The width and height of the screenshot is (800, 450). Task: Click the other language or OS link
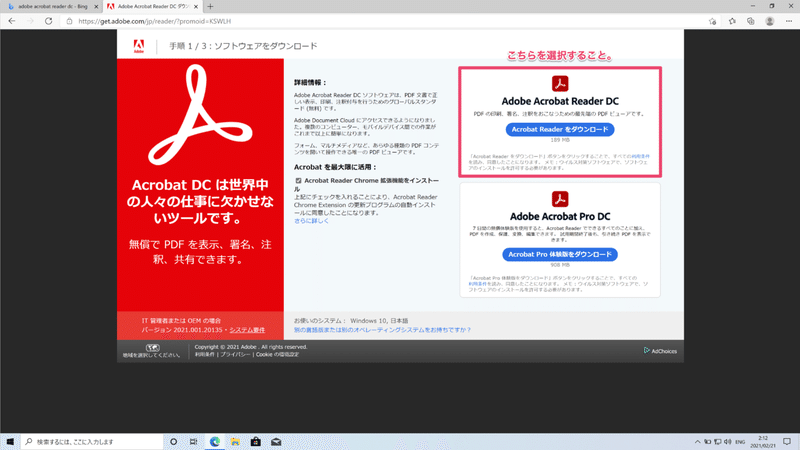click(382, 330)
